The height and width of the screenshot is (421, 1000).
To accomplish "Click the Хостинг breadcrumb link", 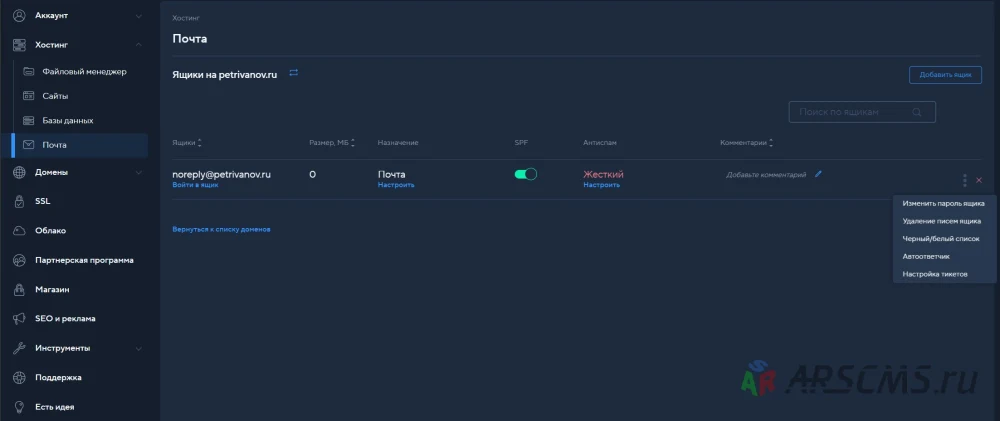I will [186, 18].
